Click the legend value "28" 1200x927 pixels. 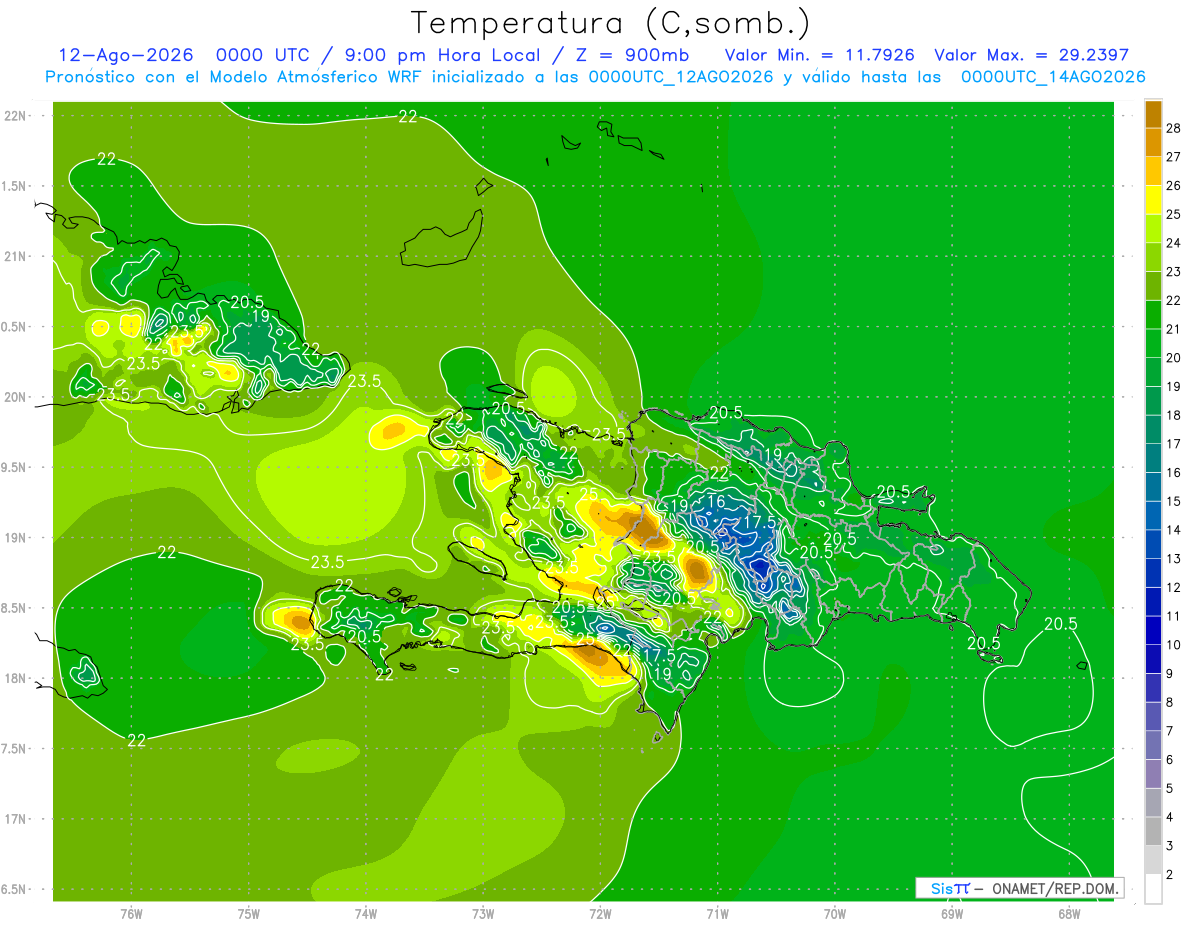pyautogui.click(x=1175, y=129)
